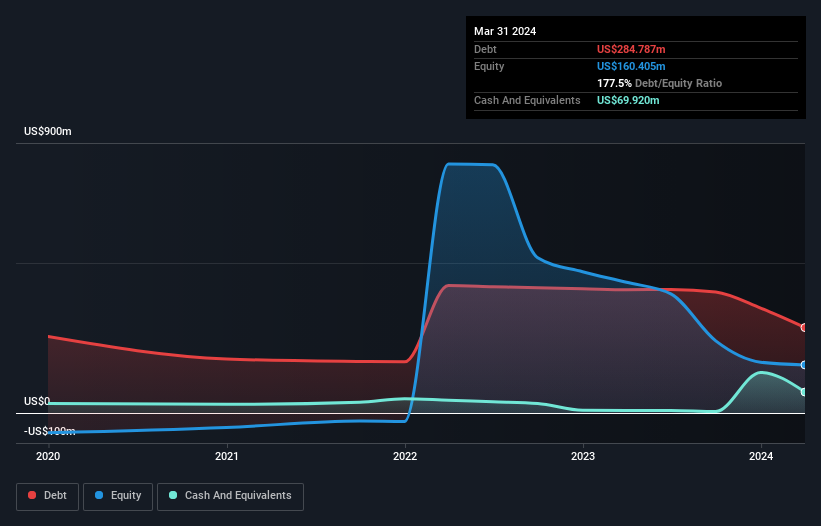Viewport: 821px width, 526px height.
Task: Click the Equity row label in tooltip
Action: pos(489,66)
